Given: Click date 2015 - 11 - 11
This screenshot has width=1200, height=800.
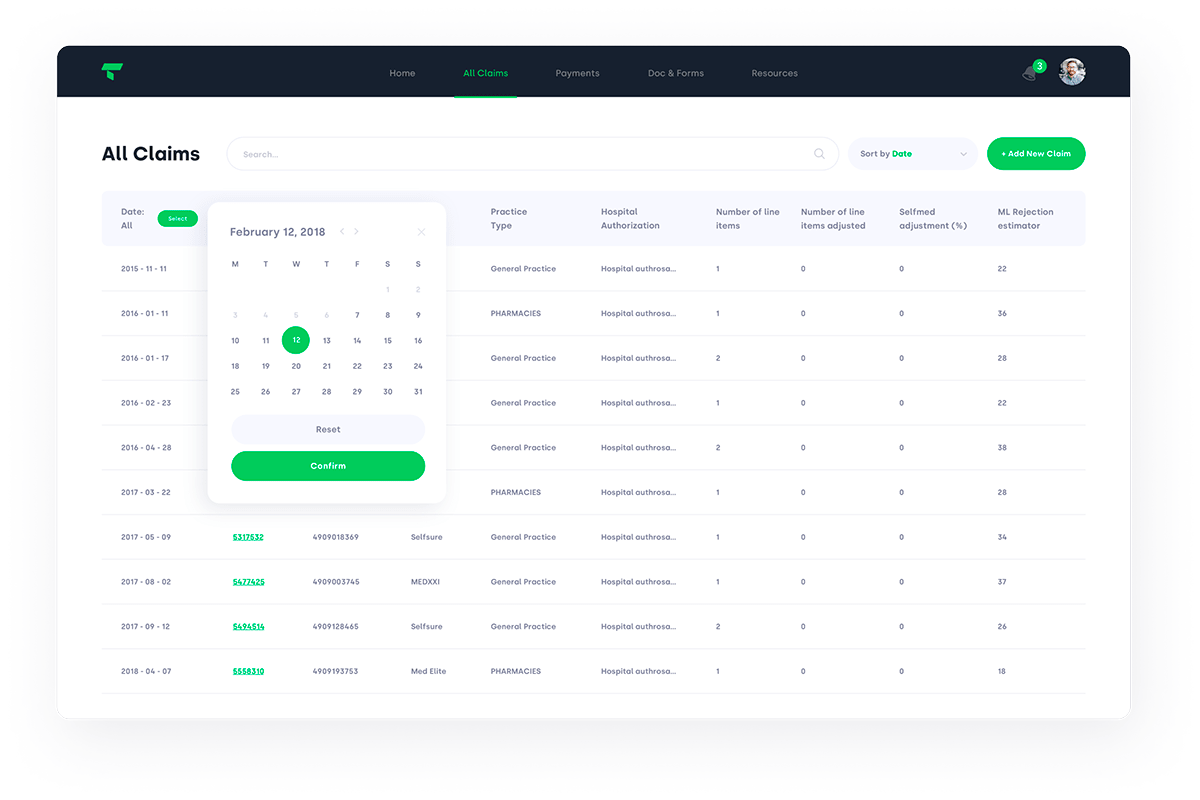Looking at the screenshot, I should [144, 269].
